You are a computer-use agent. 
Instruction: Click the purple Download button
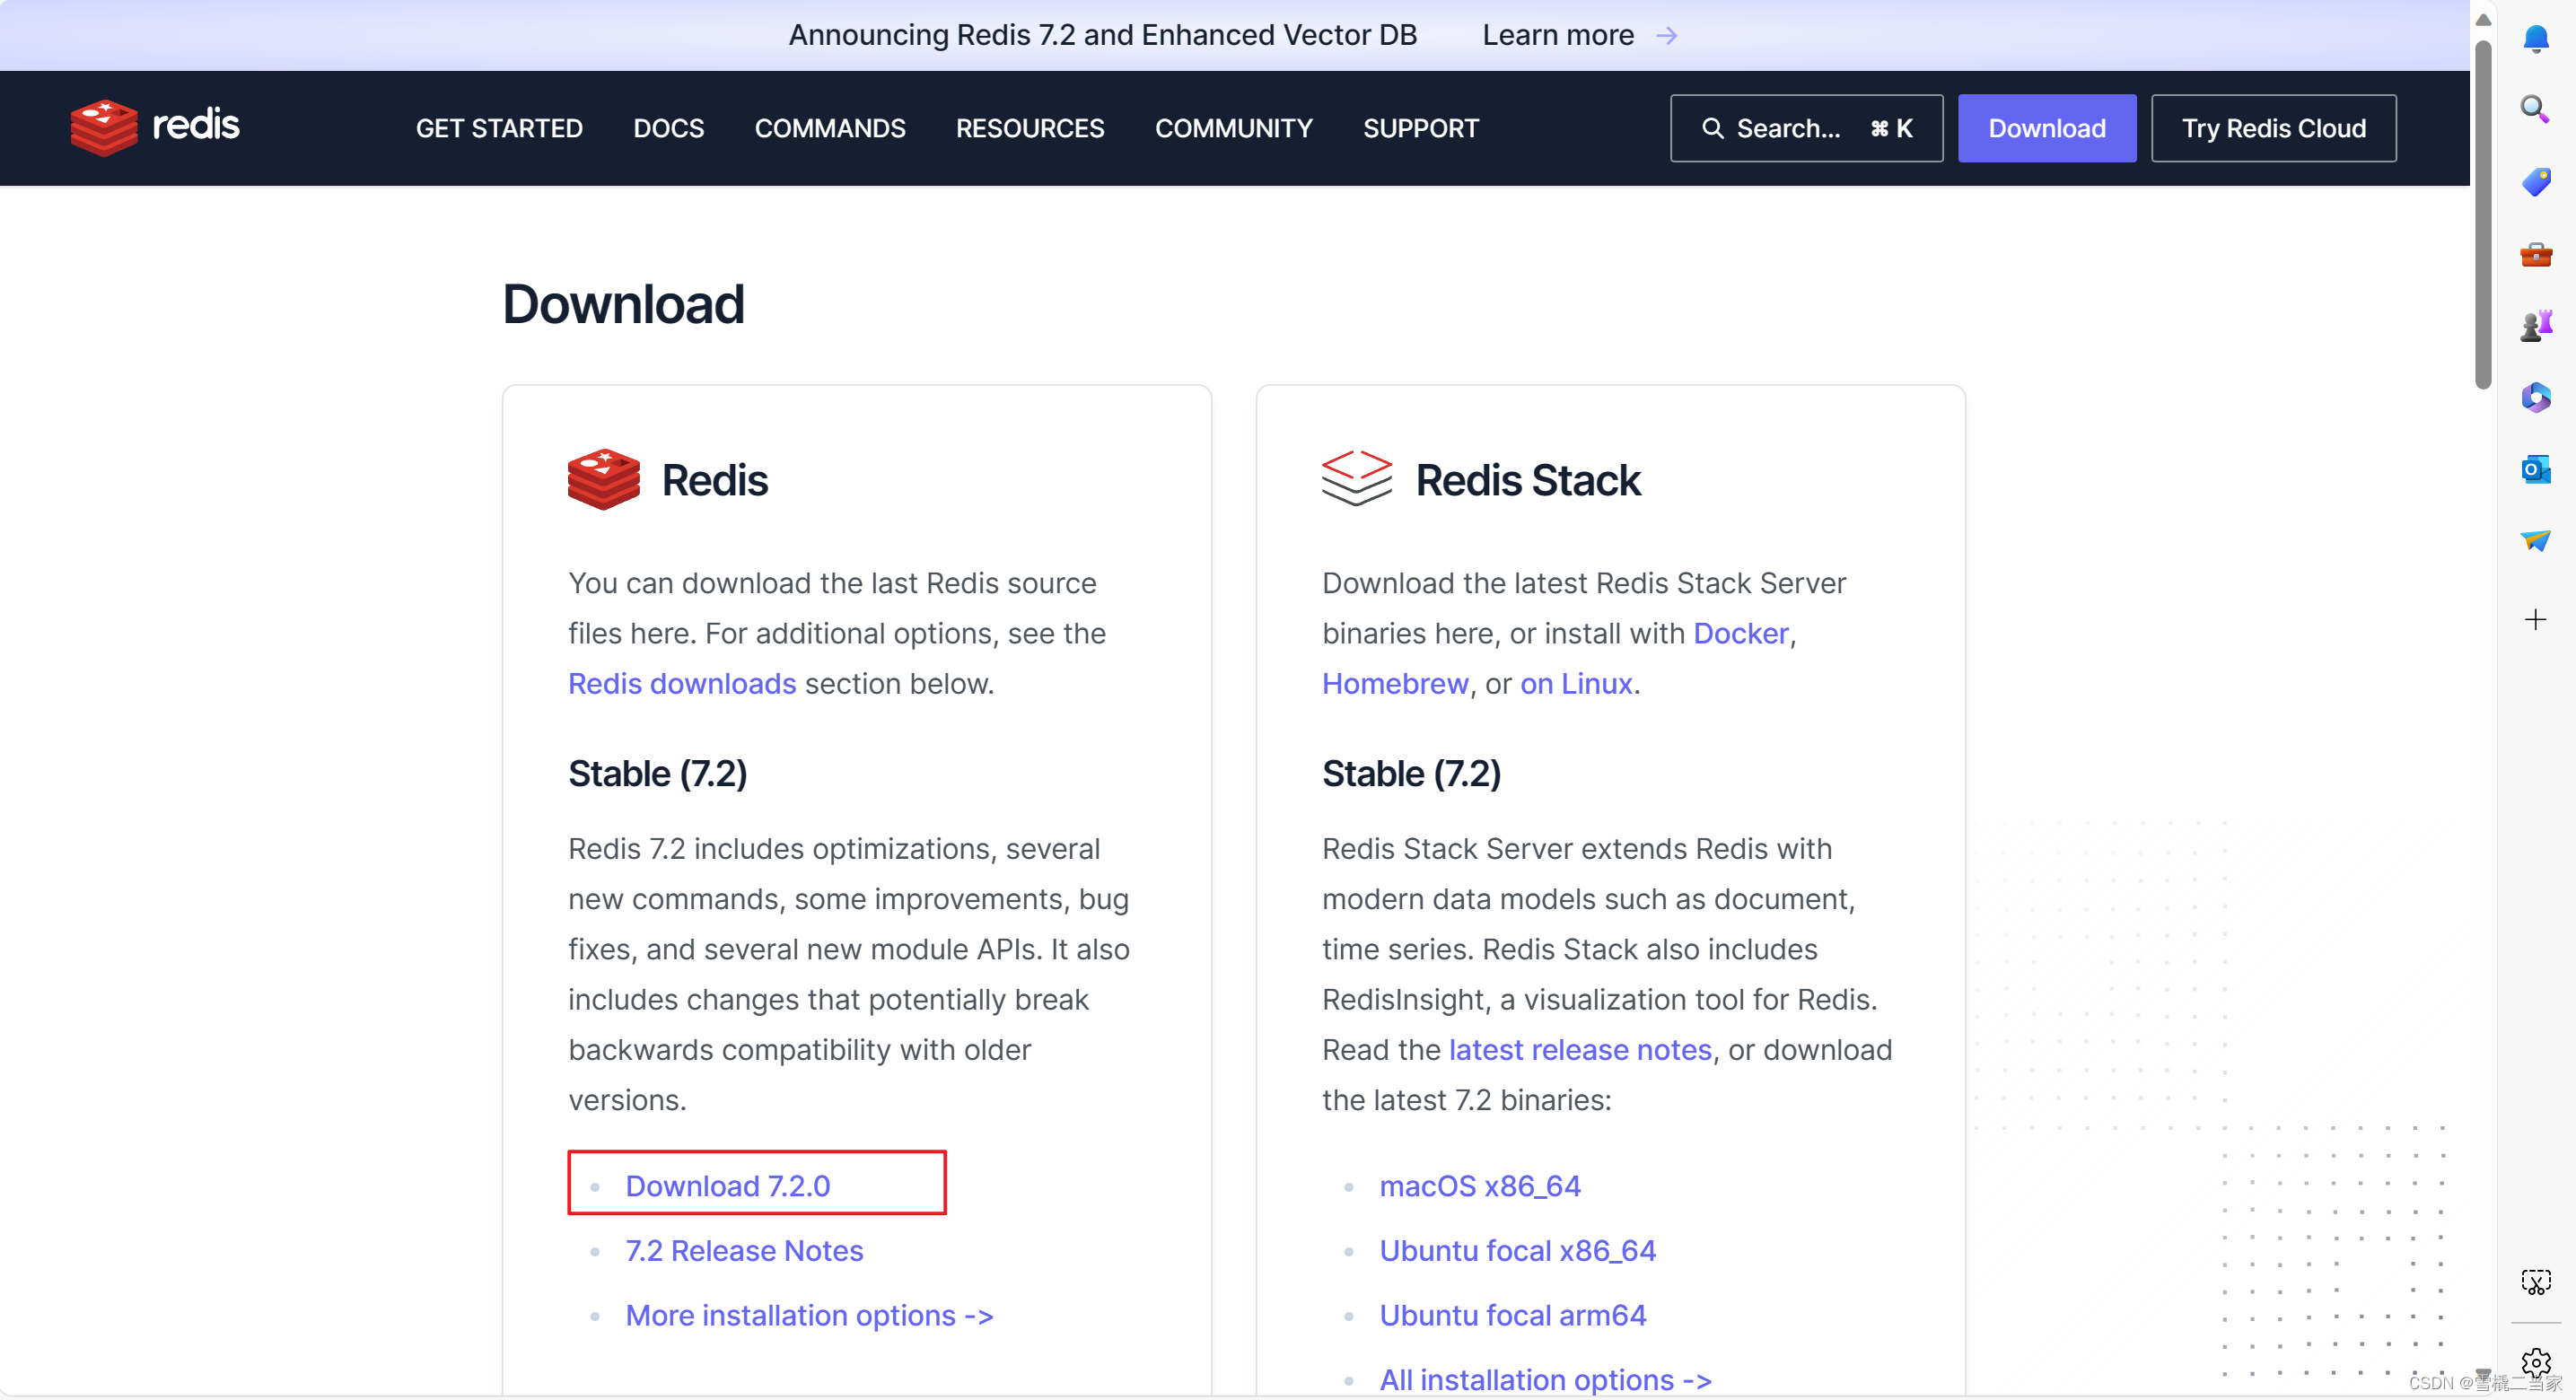coord(2046,128)
